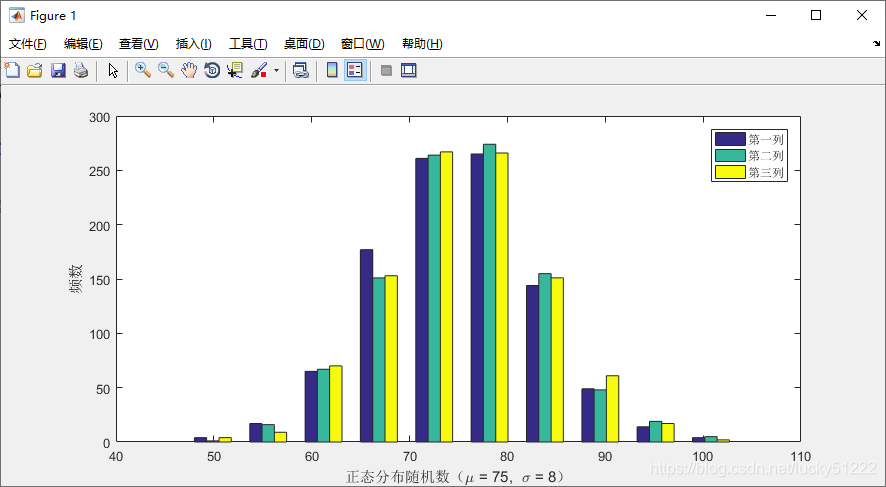
Task: Select the legend label 第三列
Action: (x=766, y=172)
